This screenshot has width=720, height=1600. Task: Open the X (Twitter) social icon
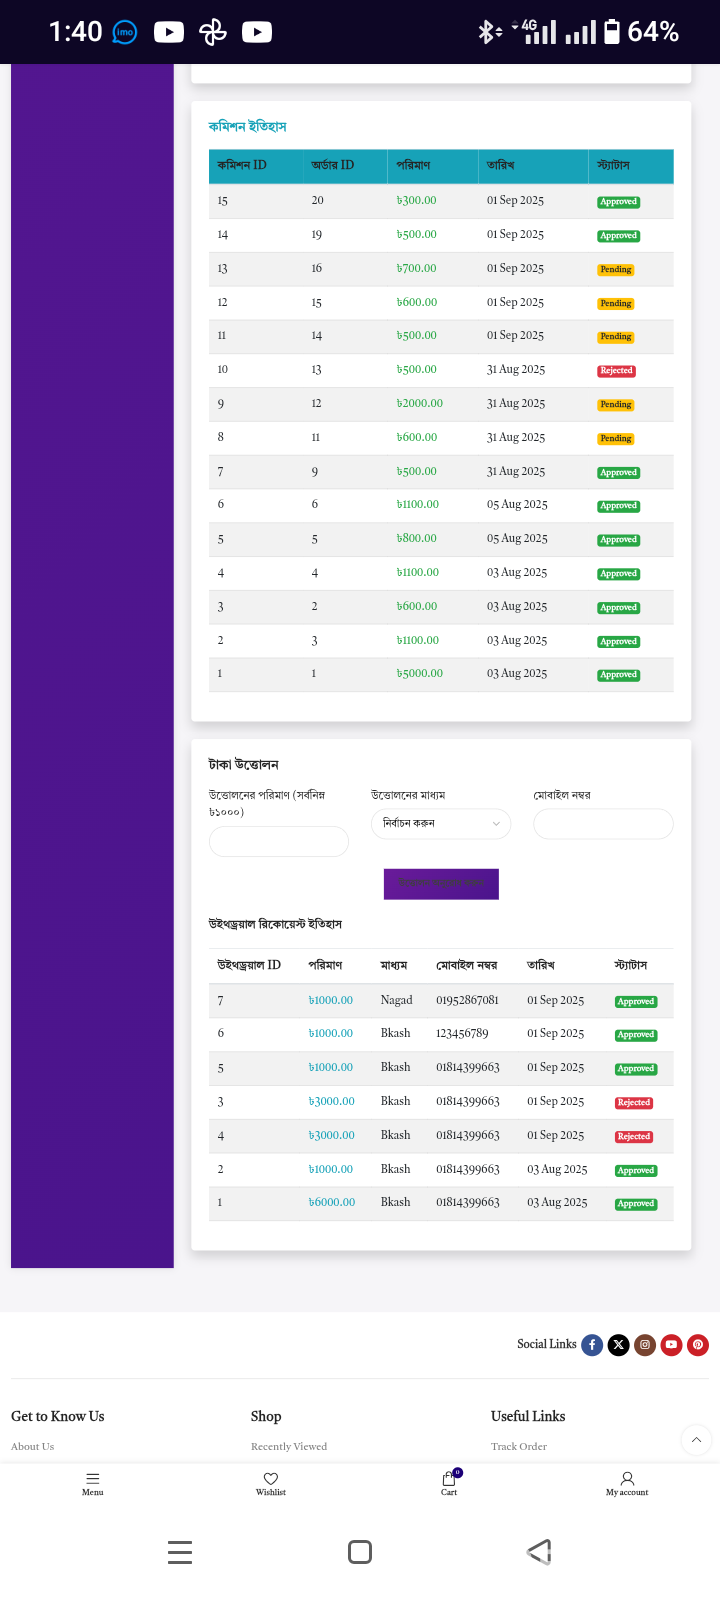pos(619,1345)
